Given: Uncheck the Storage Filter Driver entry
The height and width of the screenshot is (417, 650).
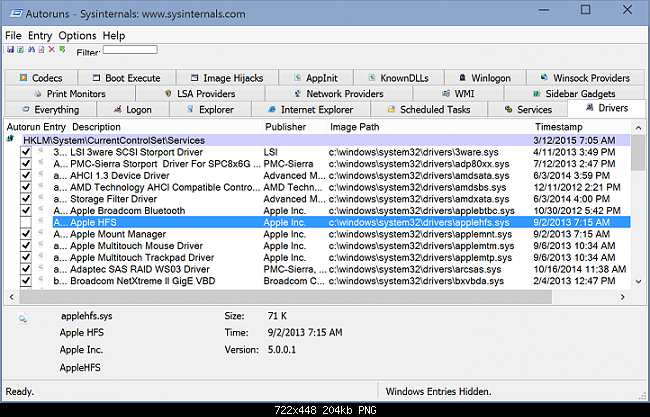Looking at the screenshot, I should tap(26, 199).
